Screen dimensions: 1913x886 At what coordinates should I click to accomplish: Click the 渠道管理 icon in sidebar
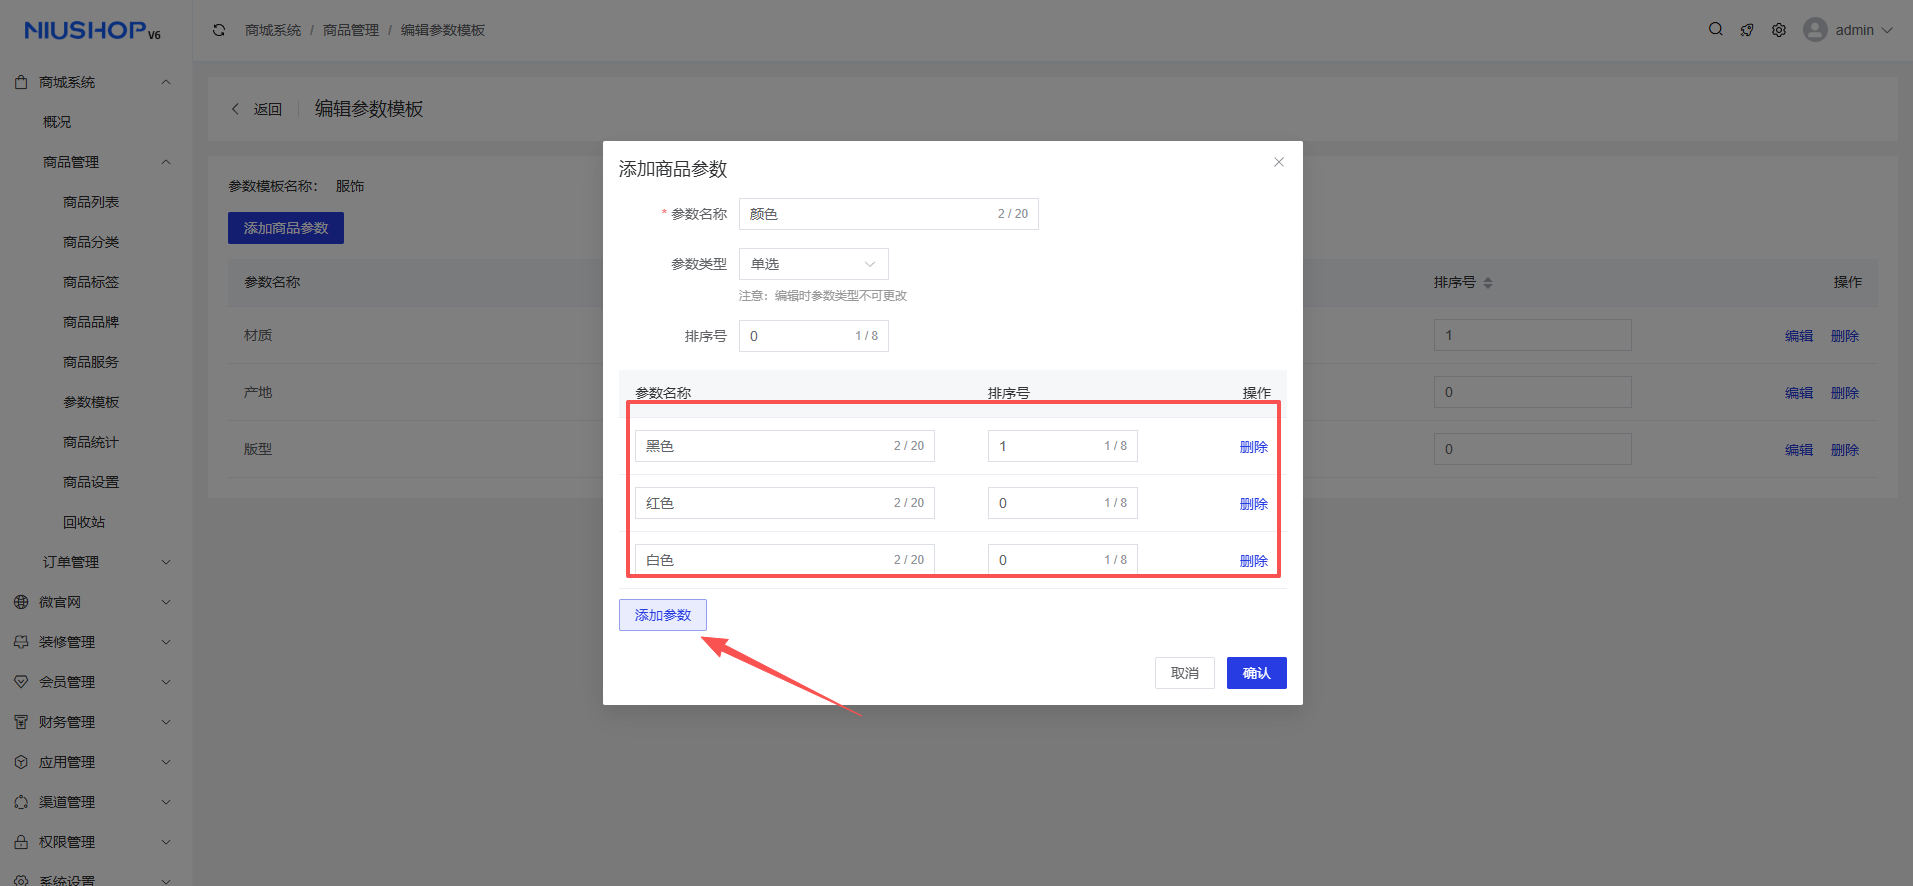(21, 802)
